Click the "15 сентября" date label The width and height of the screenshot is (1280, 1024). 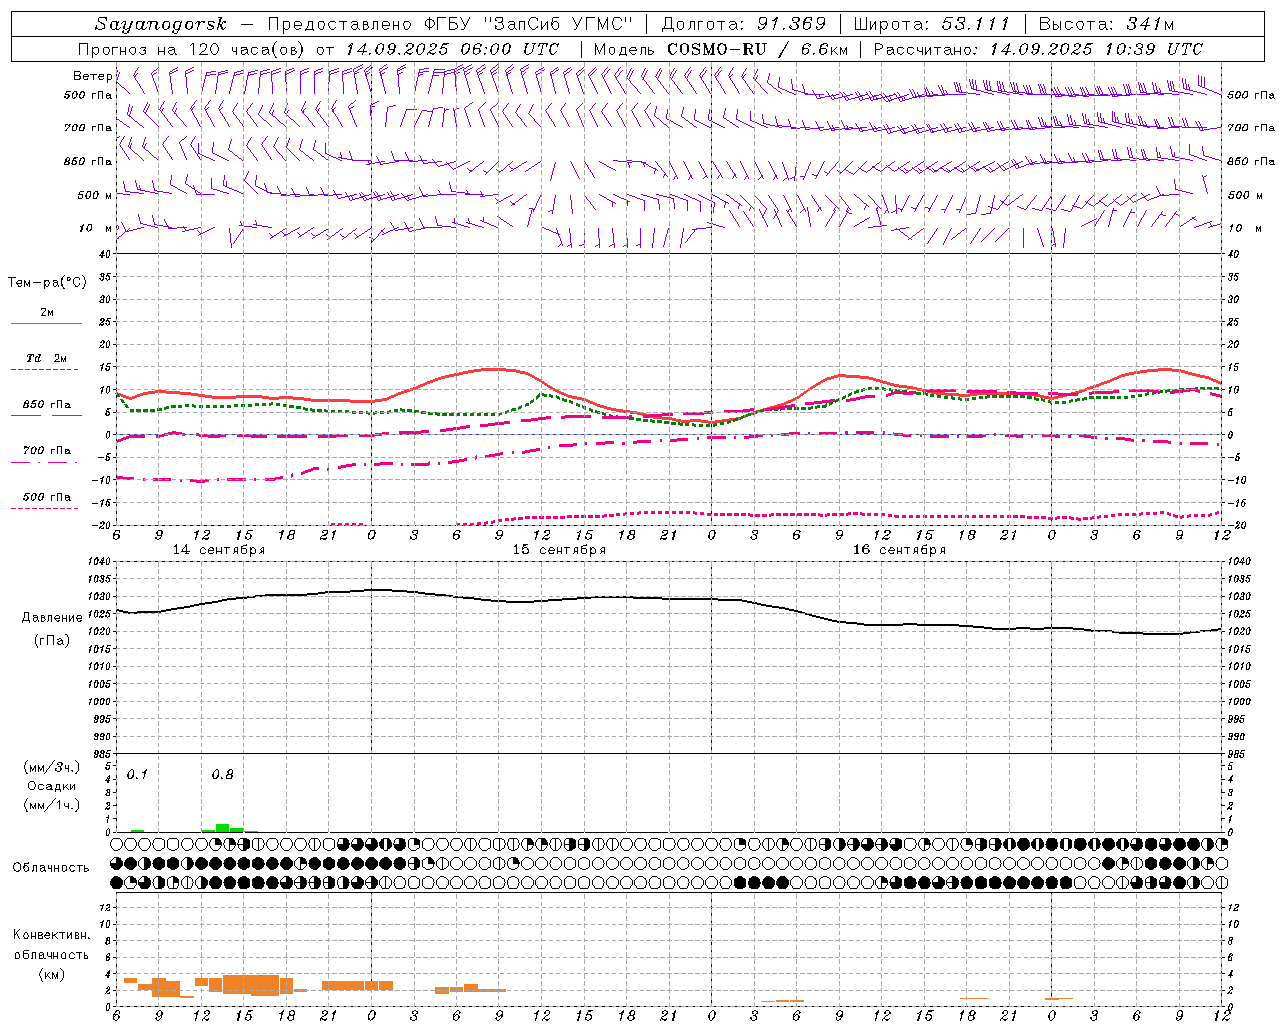click(559, 550)
